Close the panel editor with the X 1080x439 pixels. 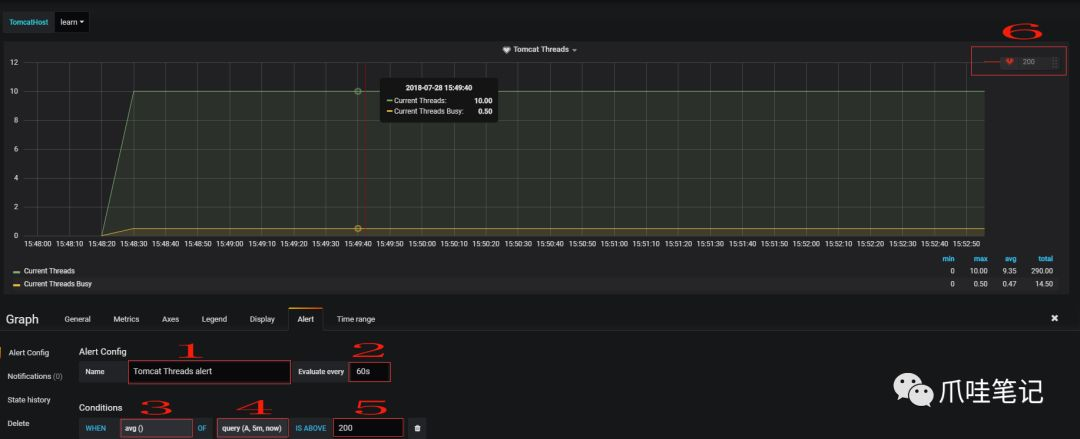pos(1055,318)
